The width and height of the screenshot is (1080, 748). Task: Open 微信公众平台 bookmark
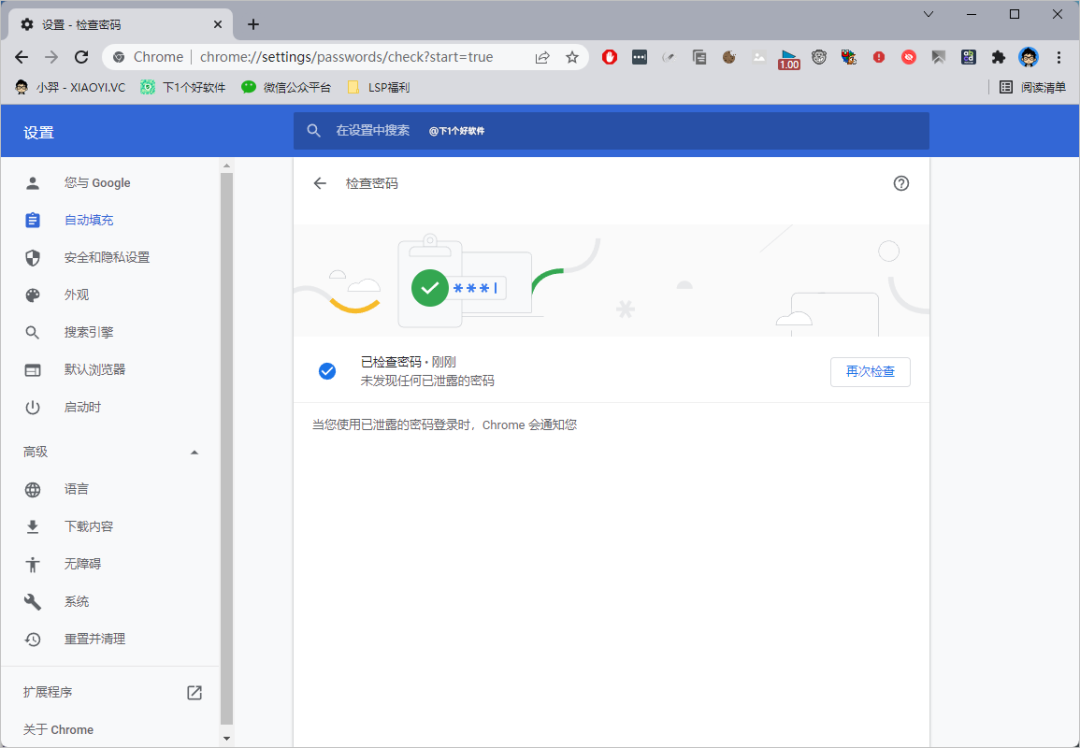click(x=287, y=87)
